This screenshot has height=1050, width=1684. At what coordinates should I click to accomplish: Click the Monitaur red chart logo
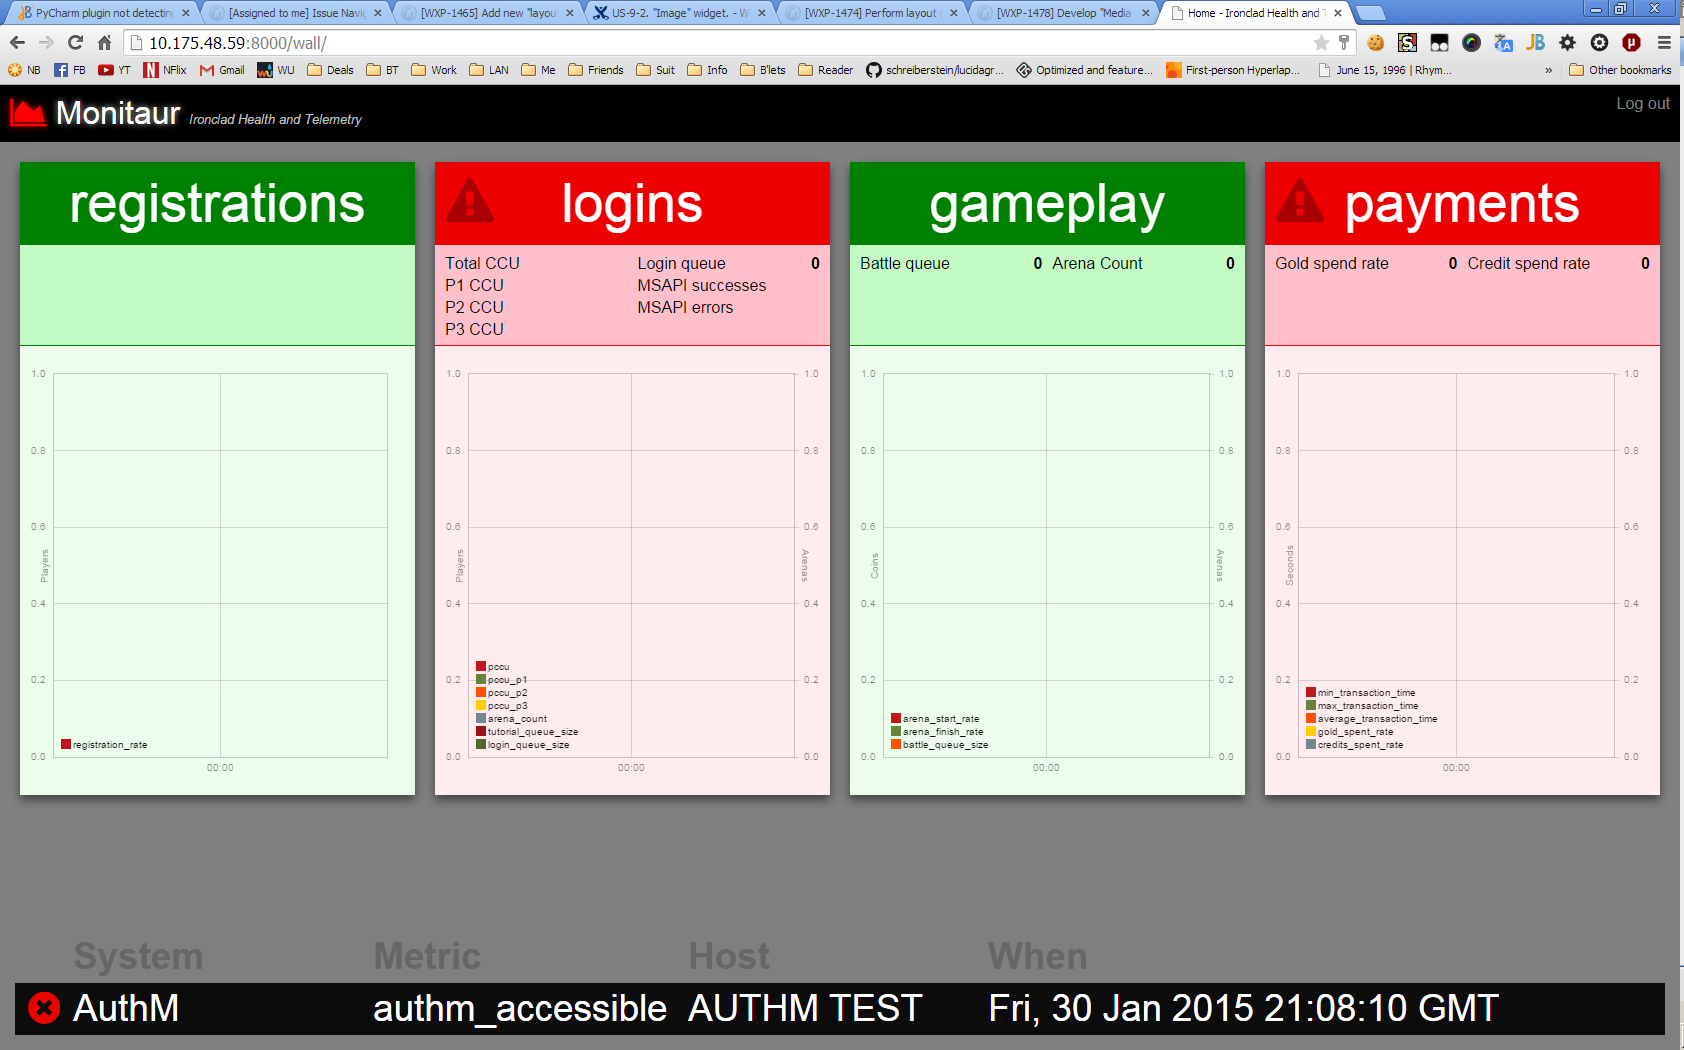point(28,113)
